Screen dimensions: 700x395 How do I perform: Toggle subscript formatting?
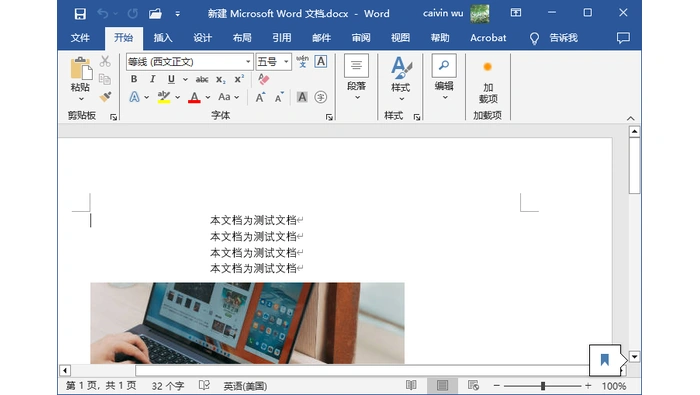pos(221,79)
